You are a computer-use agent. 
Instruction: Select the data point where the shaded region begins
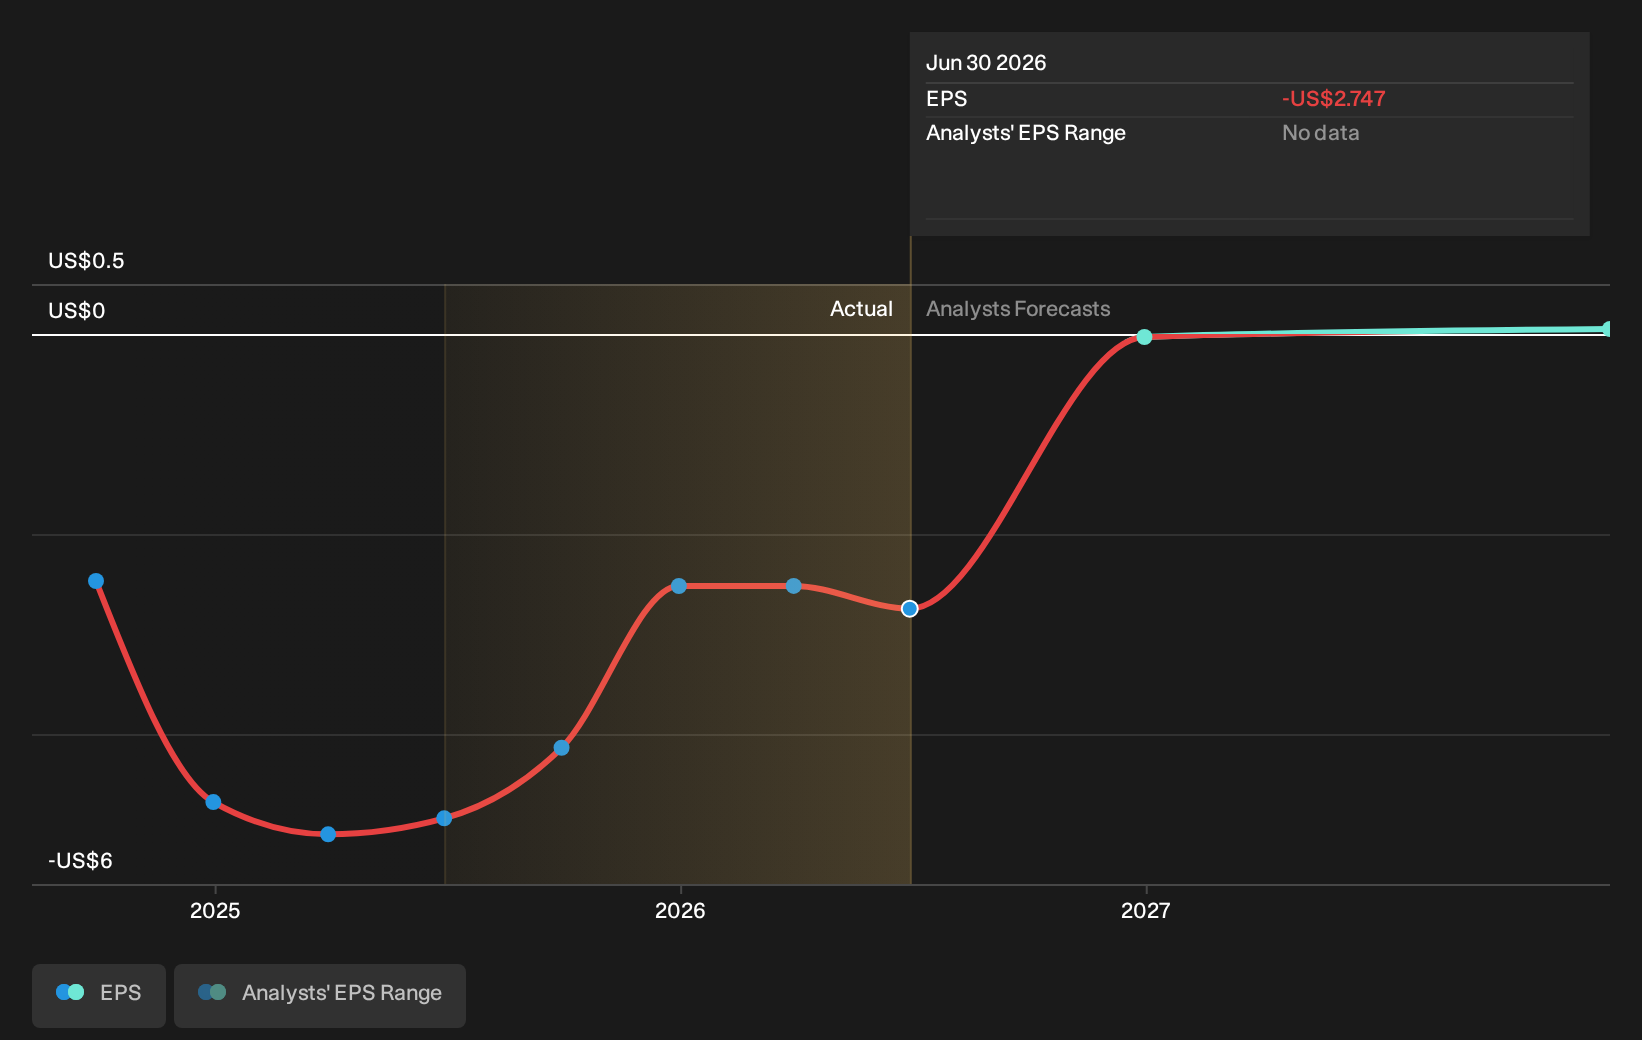444,818
